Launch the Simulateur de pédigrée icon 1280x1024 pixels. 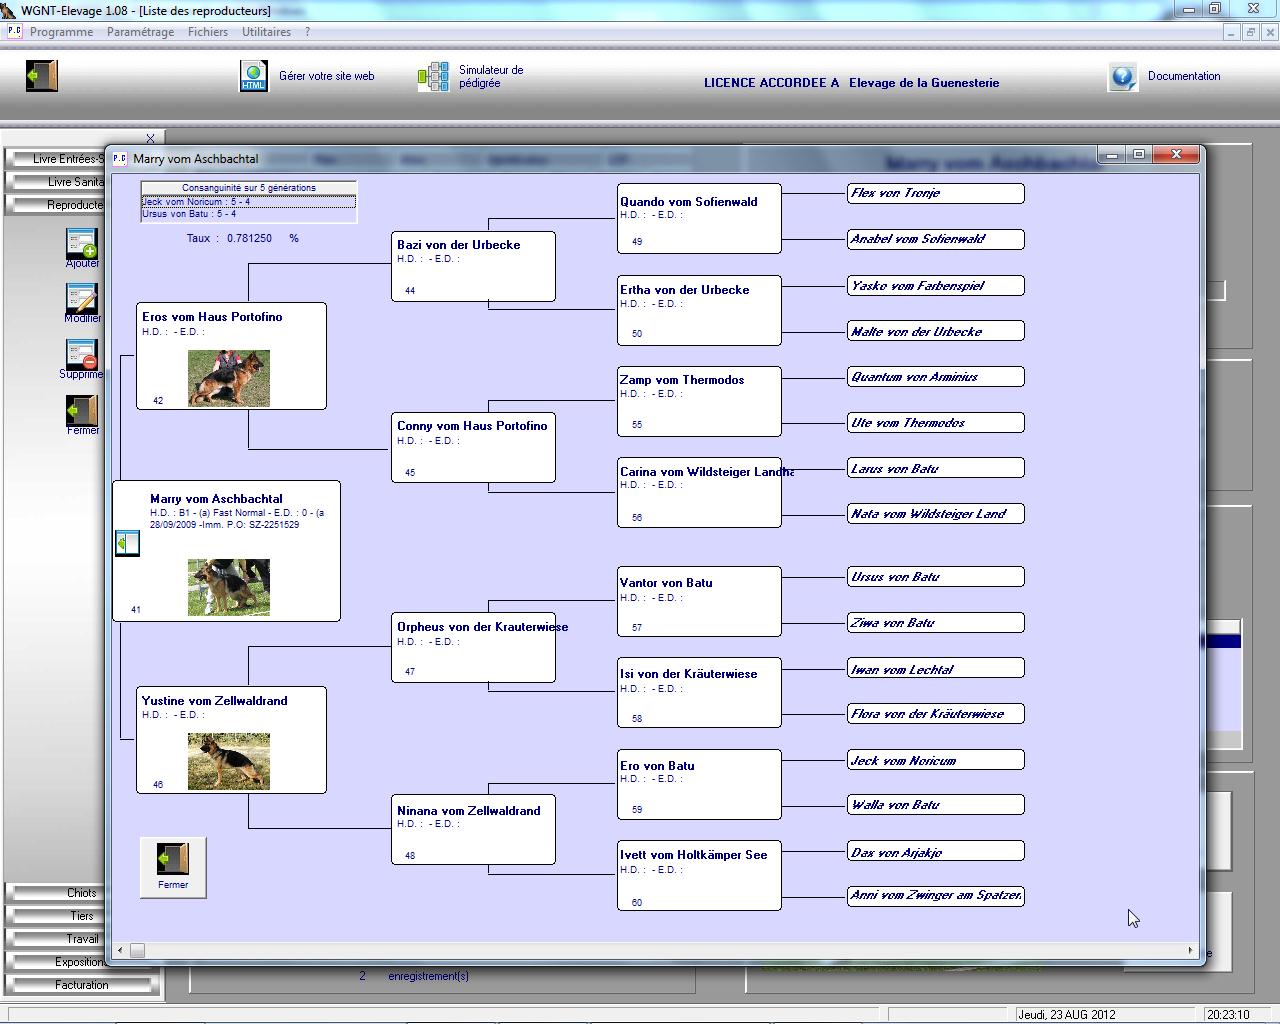click(x=433, y=77)
